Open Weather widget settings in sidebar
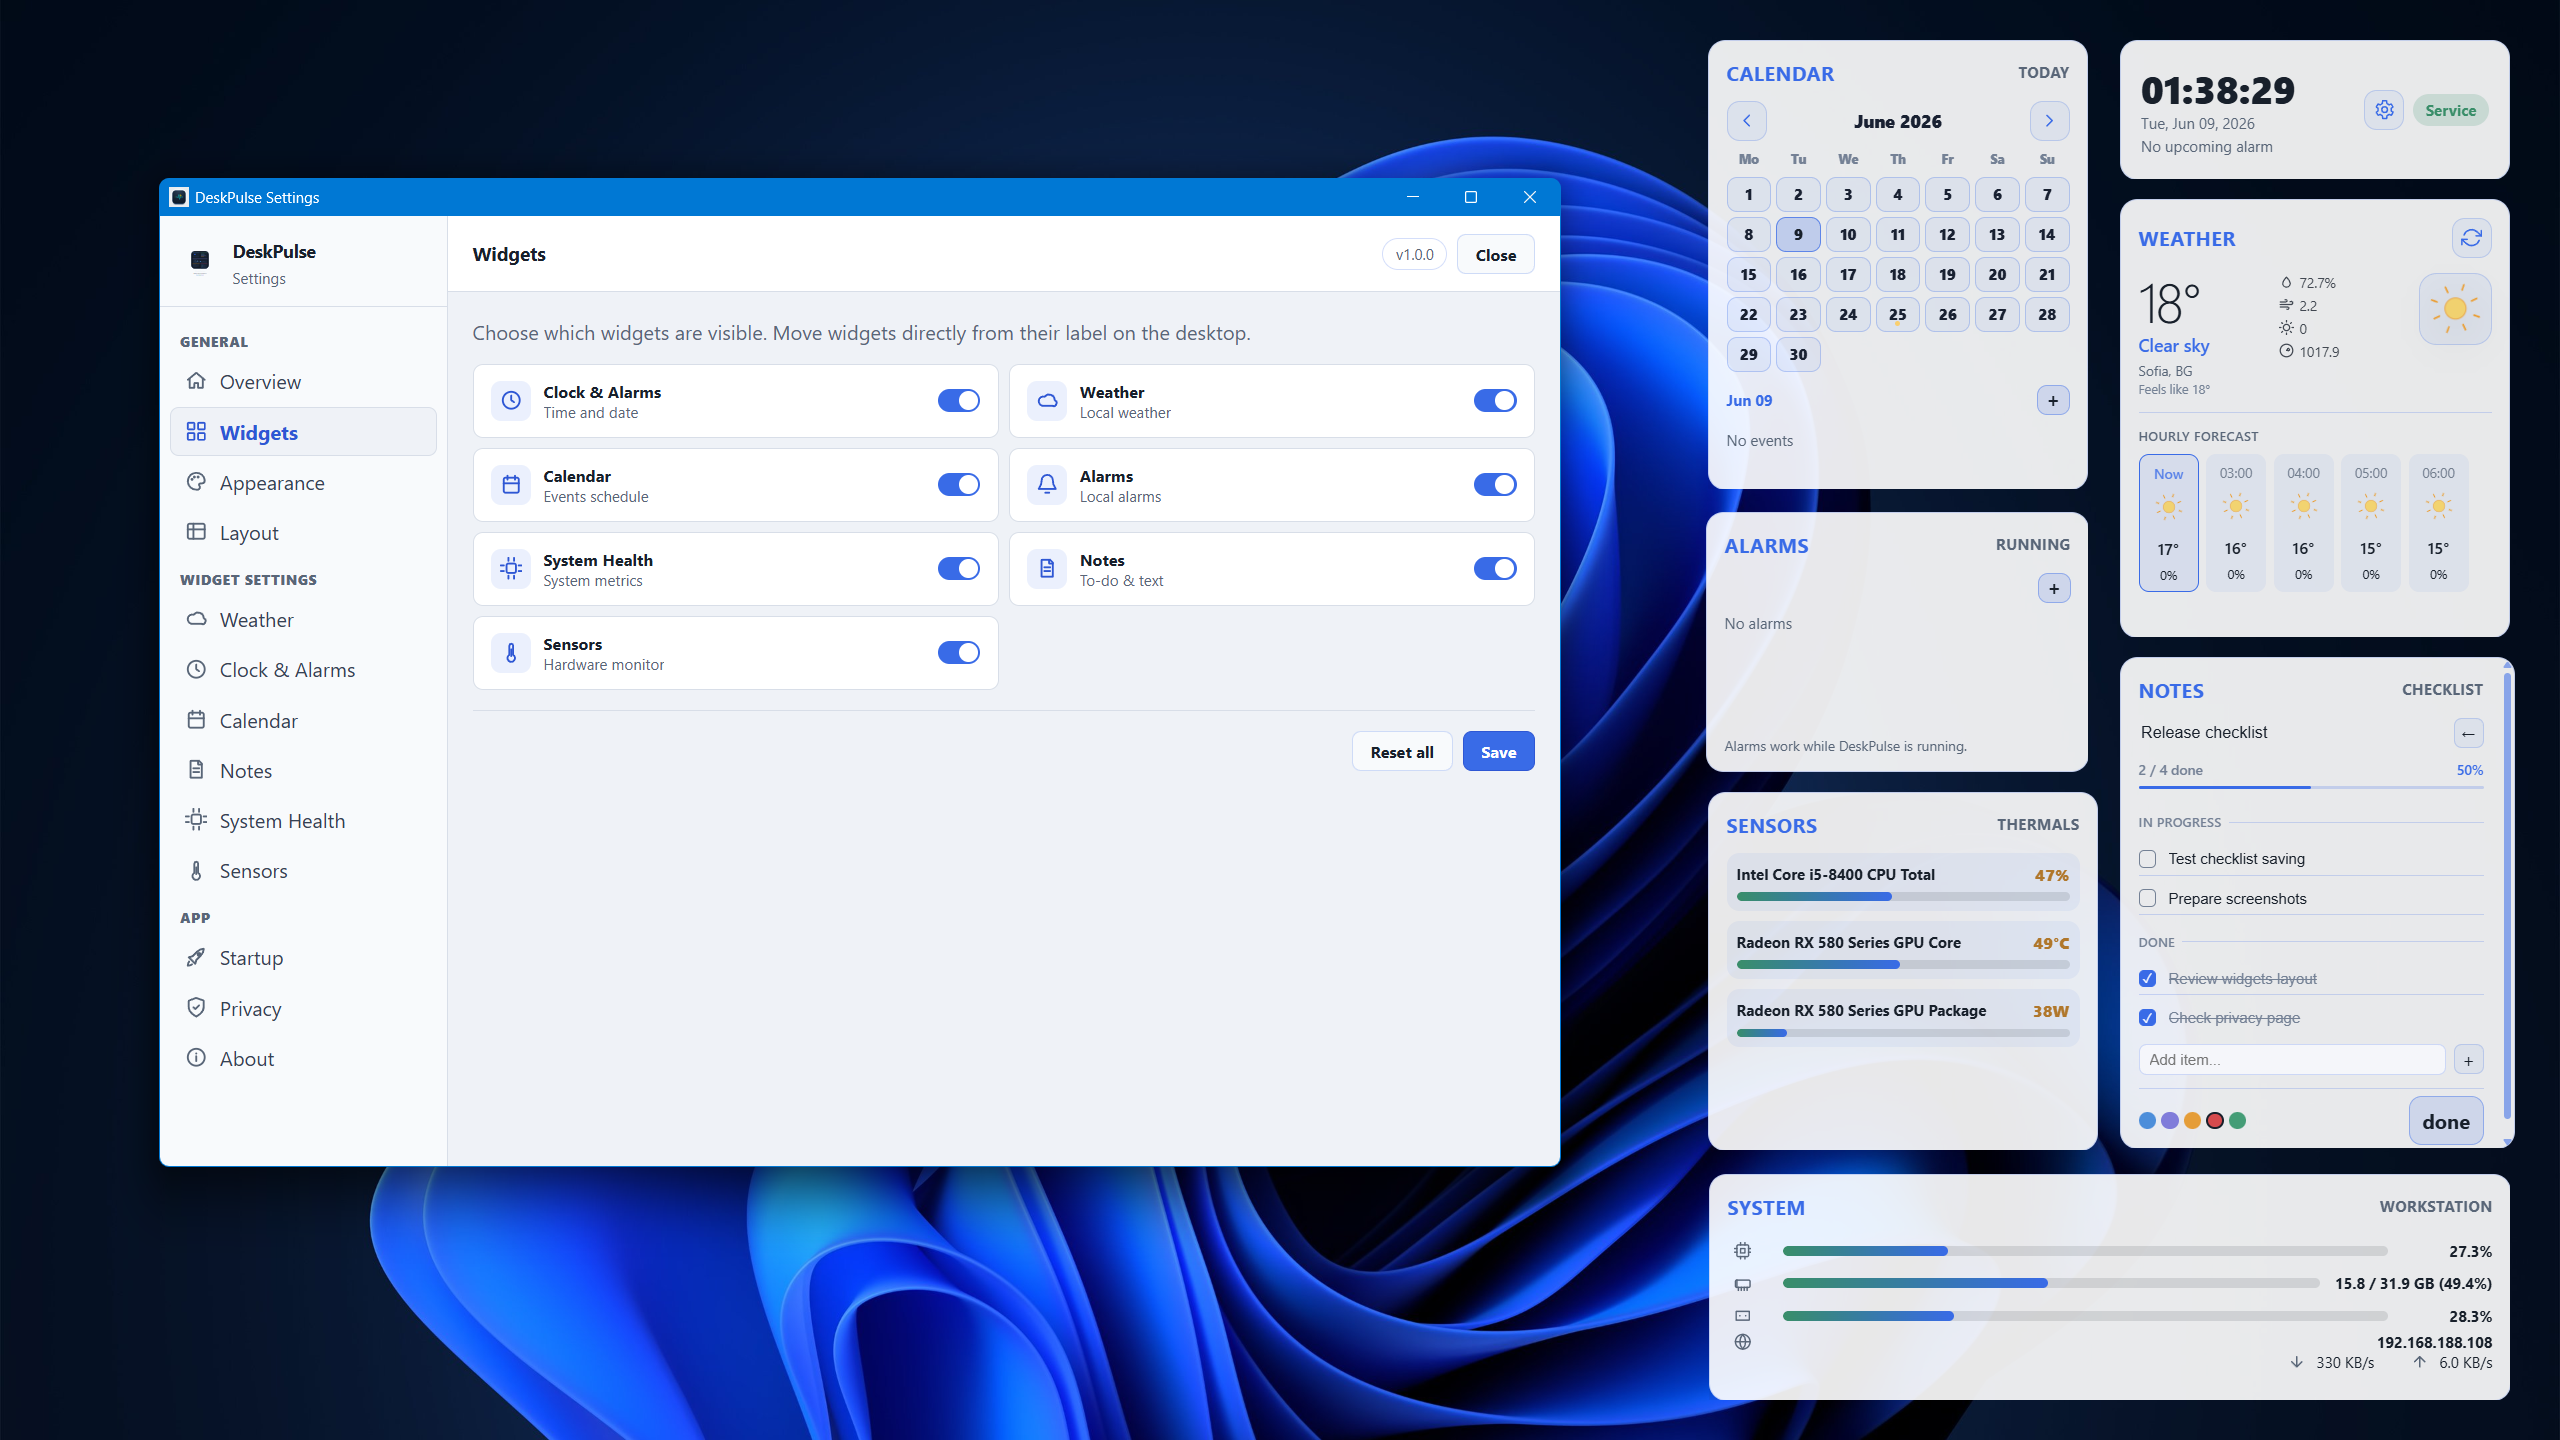Viewport: 2560px width, 1440px height. [303, 620]
